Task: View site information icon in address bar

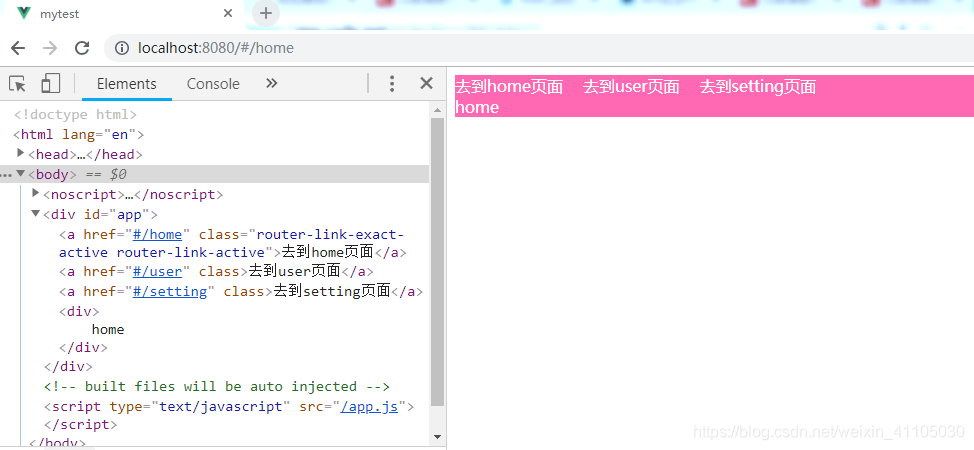Action: coord(122,48)
